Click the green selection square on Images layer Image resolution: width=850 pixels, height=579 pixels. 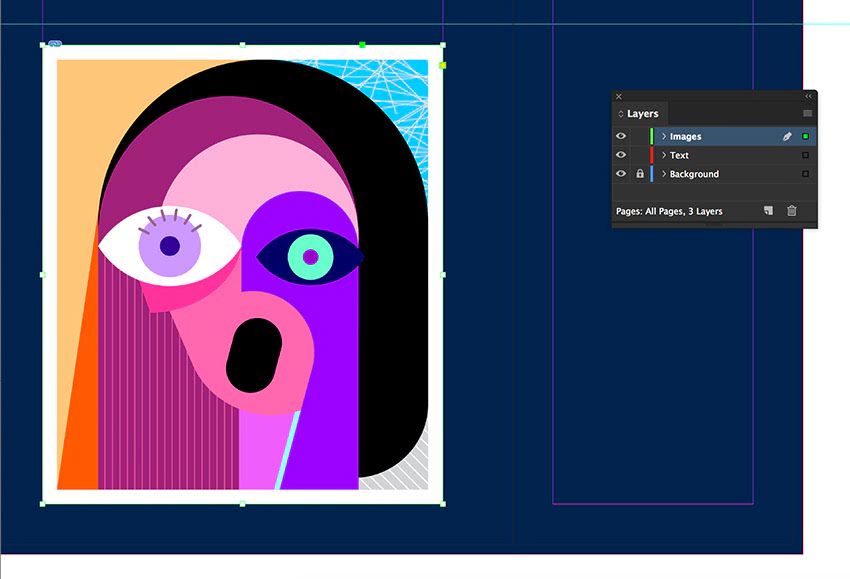pos(805,137)
